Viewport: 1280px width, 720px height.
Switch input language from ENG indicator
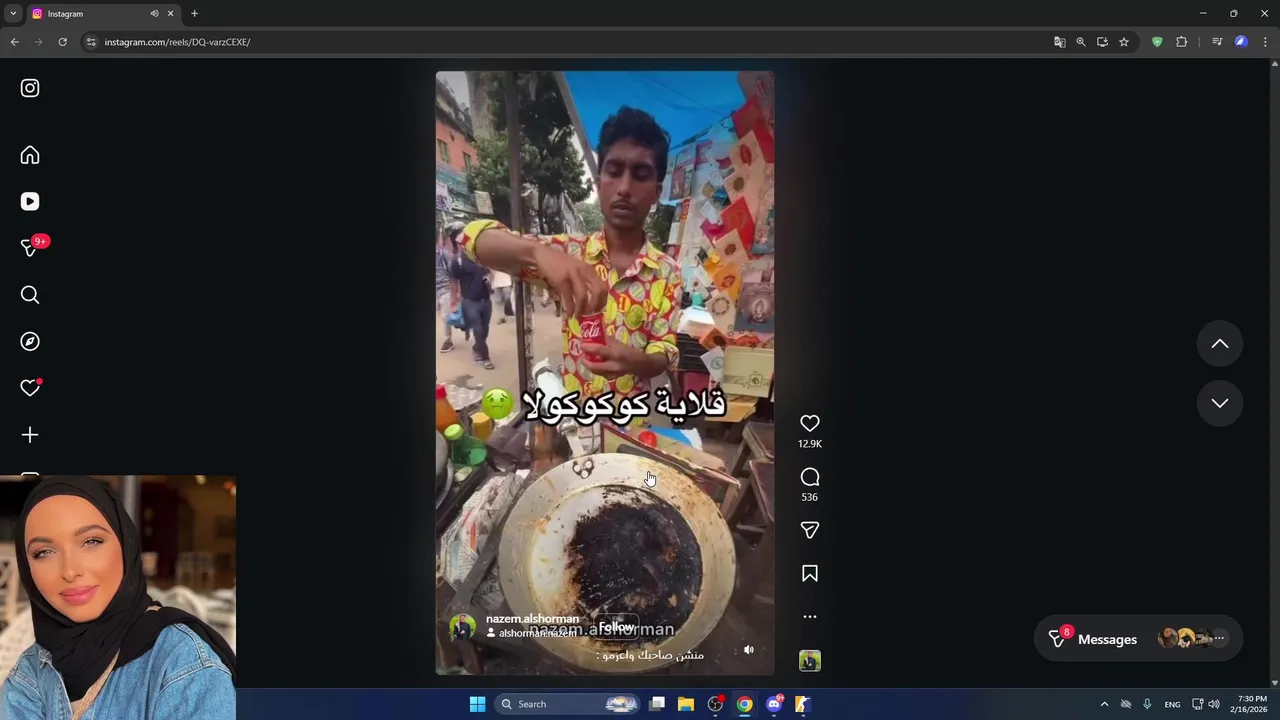(x=1172, y=704)
